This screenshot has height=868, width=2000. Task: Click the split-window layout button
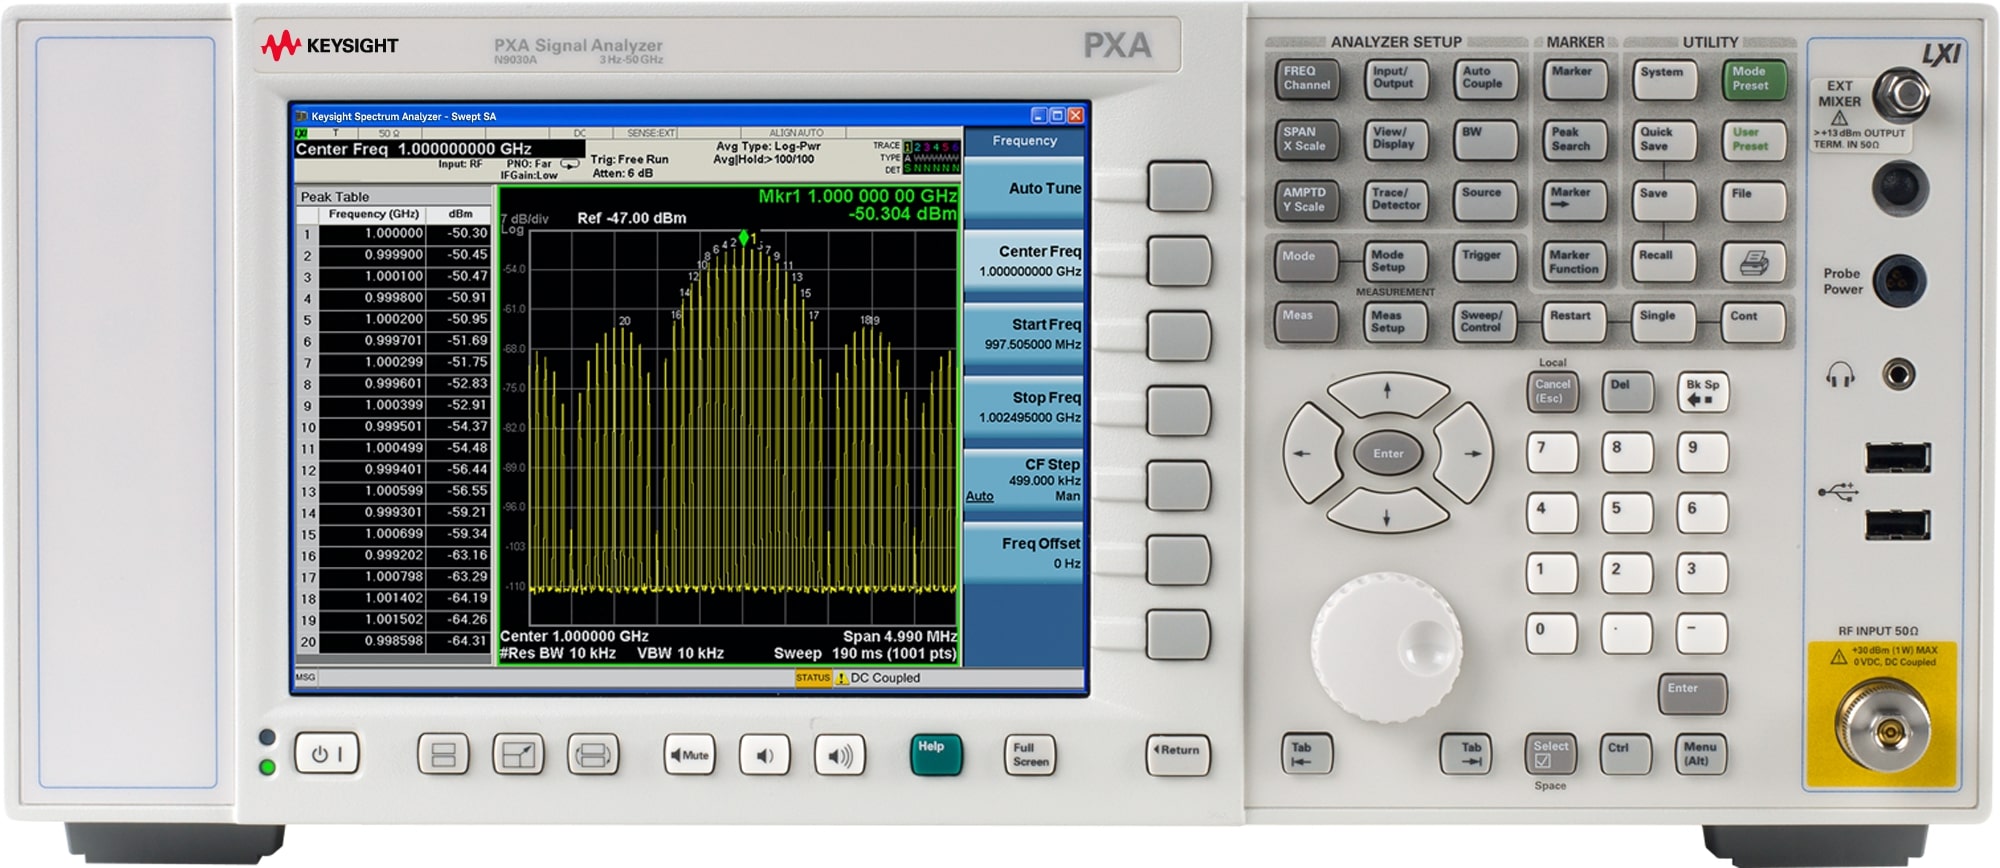point(443,755)
